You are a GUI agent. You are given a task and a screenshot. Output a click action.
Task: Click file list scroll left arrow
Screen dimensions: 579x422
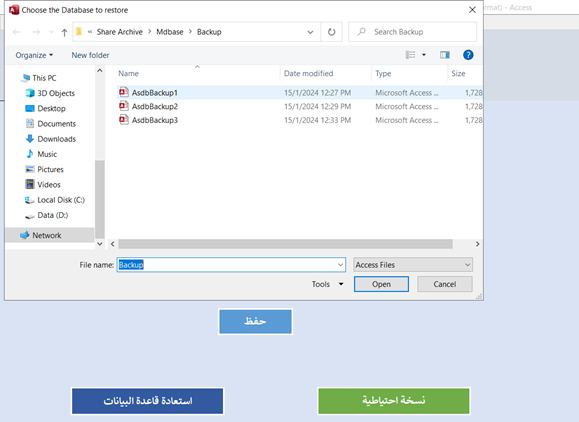113,244
